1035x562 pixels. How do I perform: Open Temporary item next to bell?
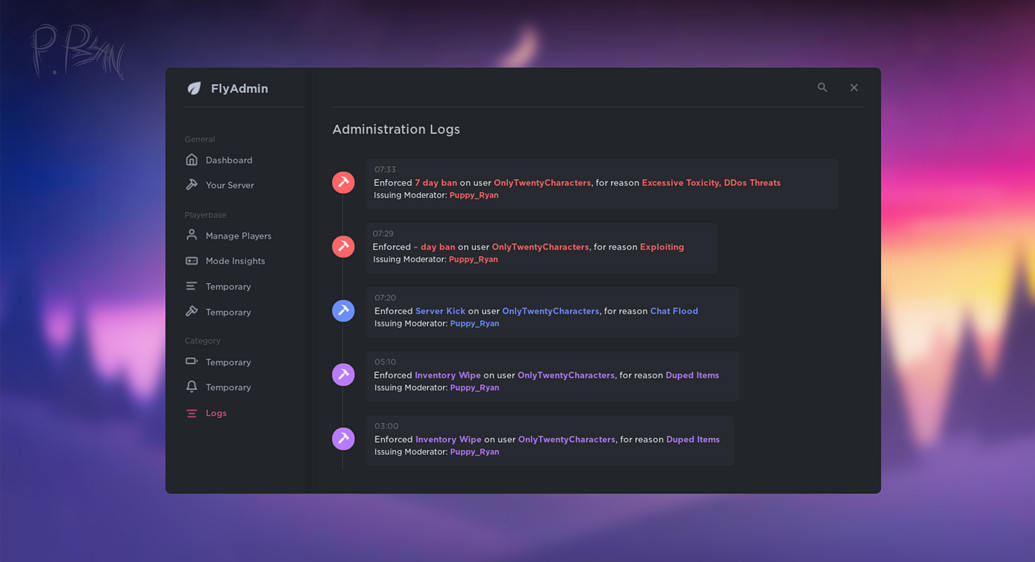tap(228, 387)
